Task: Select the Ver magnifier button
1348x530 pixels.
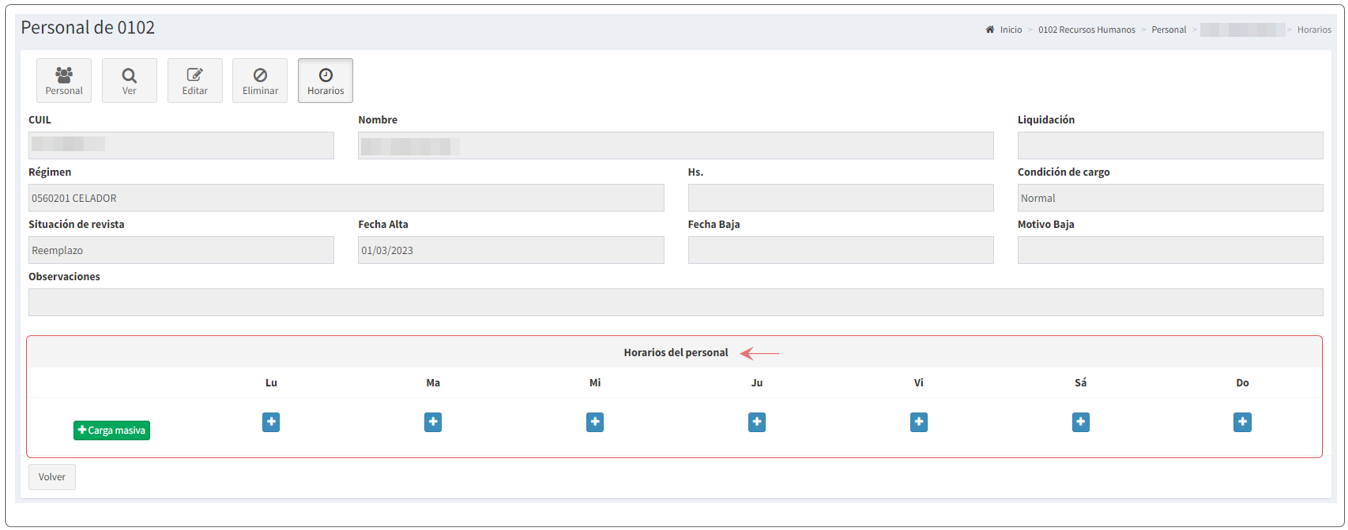Action: point(129,80)
